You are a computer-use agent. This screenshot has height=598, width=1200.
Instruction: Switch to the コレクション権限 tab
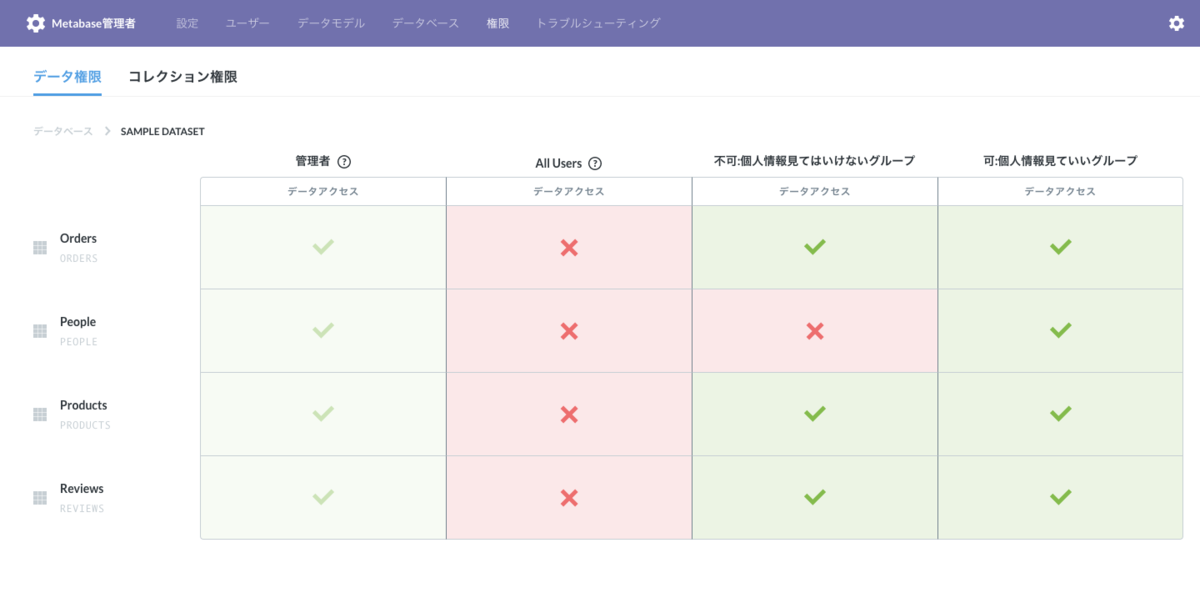click(x=183, y=76)
